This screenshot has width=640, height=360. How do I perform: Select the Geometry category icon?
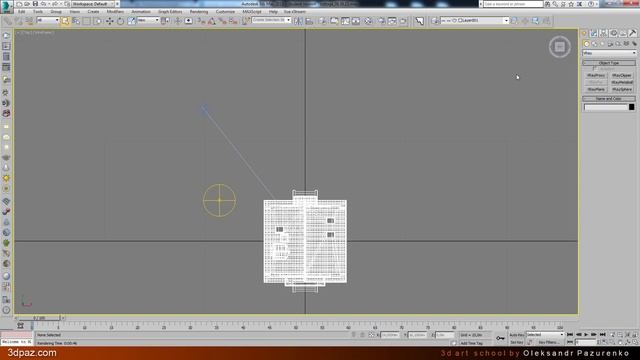(587, 44)
